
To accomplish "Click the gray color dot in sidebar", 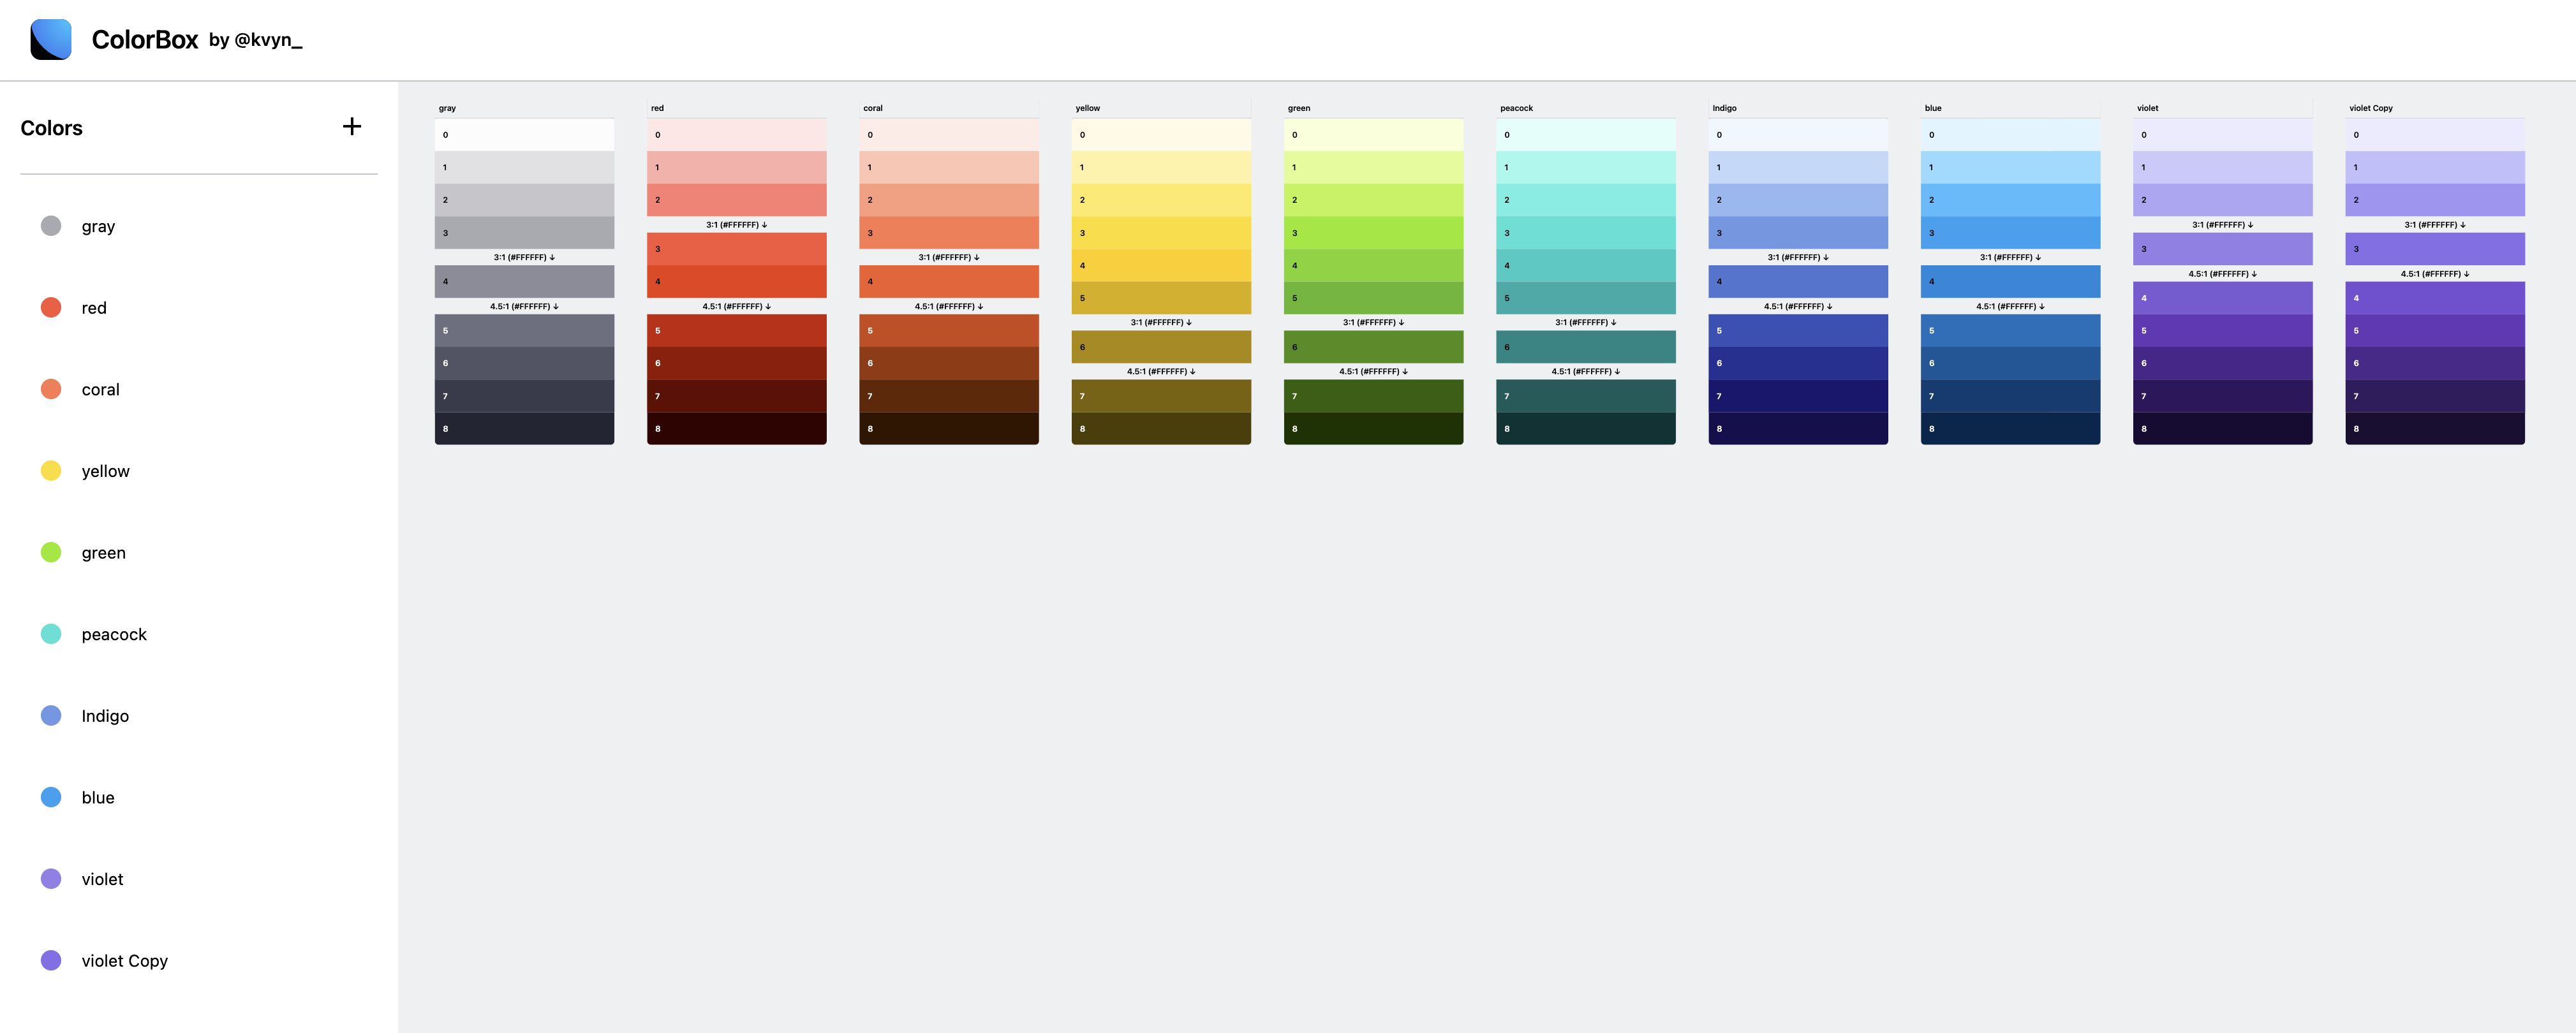I will pos(51,226).
